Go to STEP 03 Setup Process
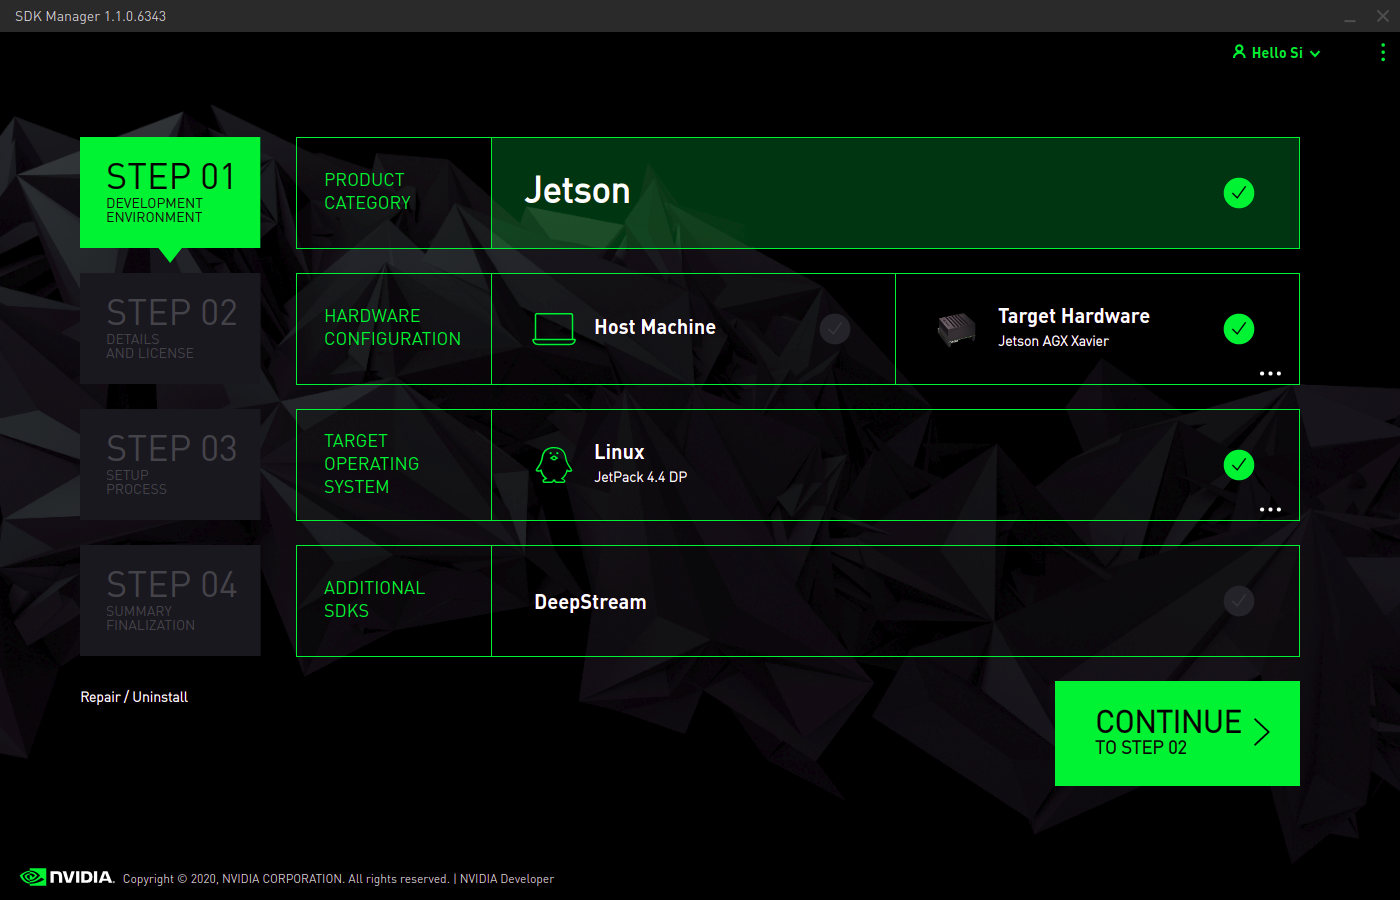The image size is (1400, 900). pyautogui.click(x=170, y=464)
